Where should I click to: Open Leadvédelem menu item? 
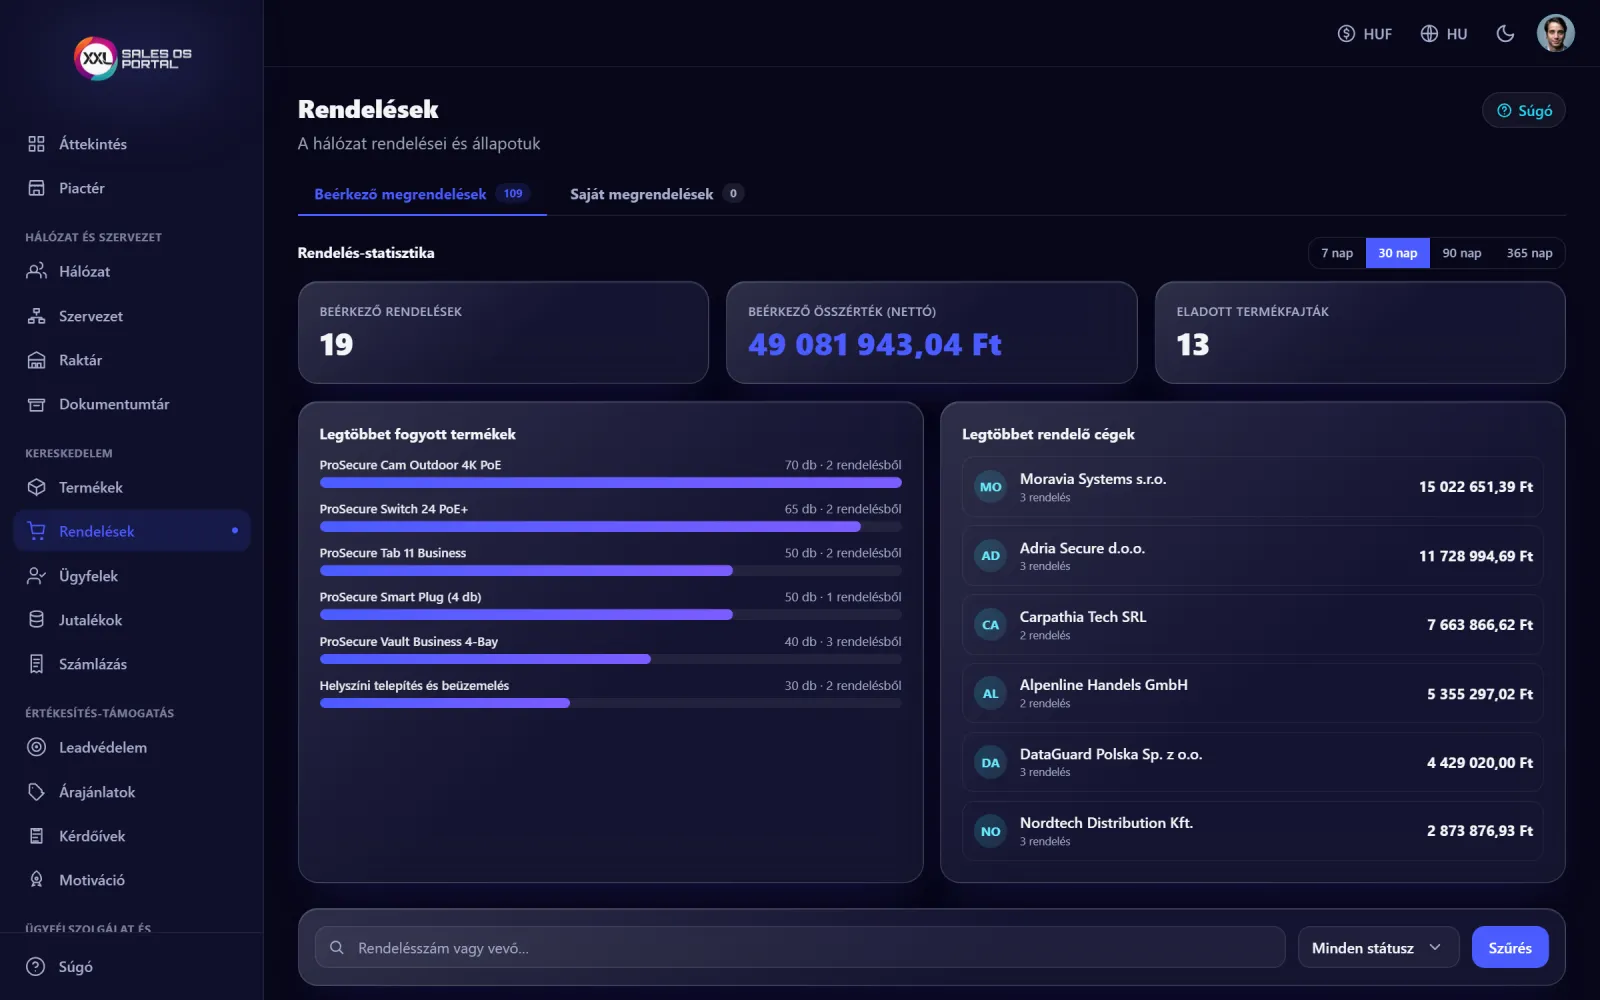click(132, 747)
